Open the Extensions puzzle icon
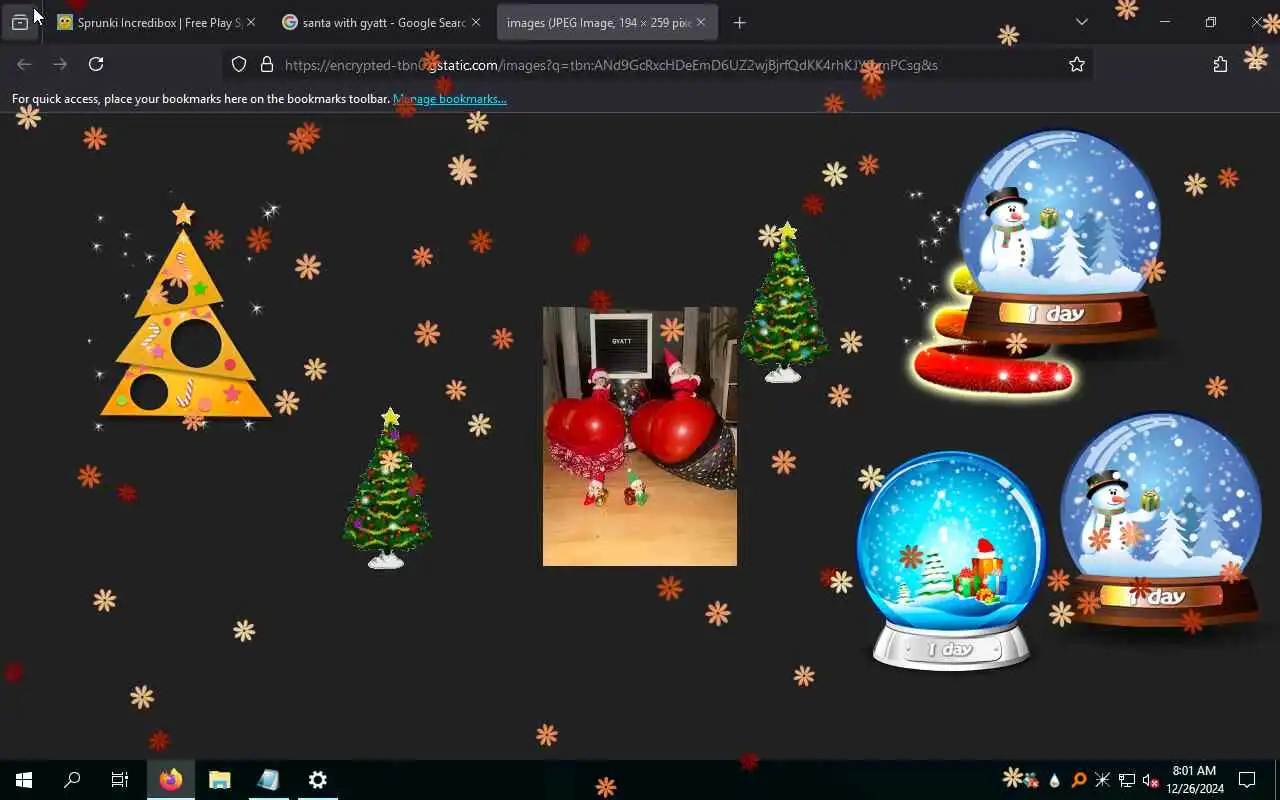Viewport: 1280px width, 800px height. pyautogui.click(x=1220, y=64)
